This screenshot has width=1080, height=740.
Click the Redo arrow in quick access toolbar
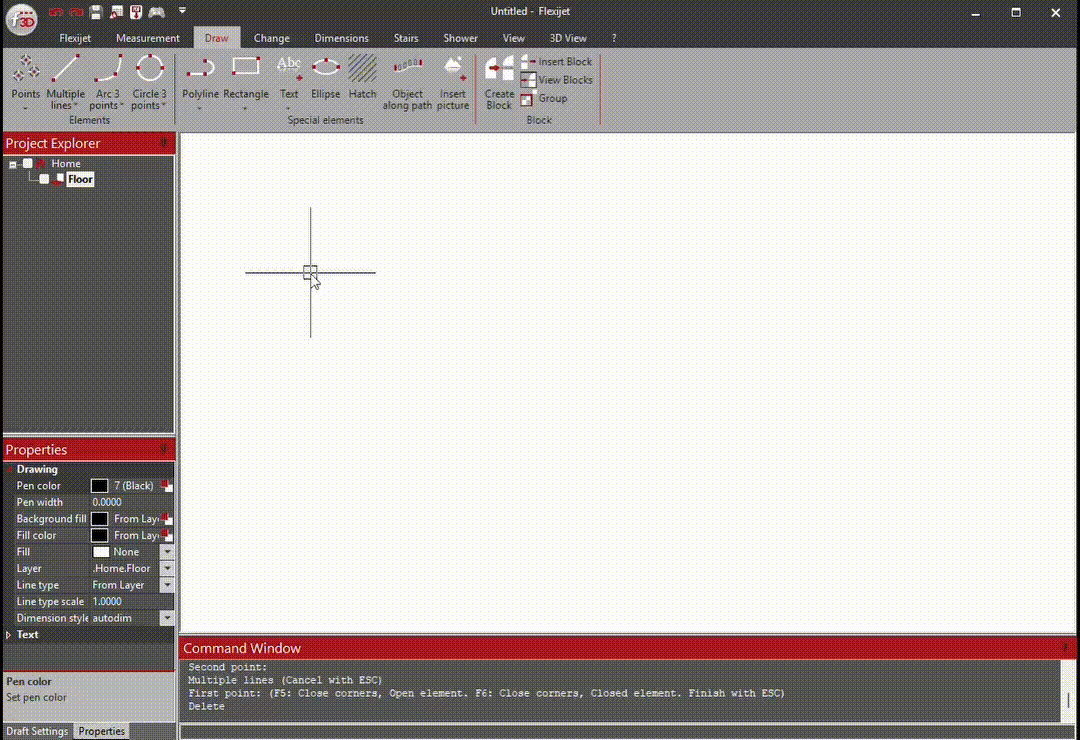coord(76,12)
